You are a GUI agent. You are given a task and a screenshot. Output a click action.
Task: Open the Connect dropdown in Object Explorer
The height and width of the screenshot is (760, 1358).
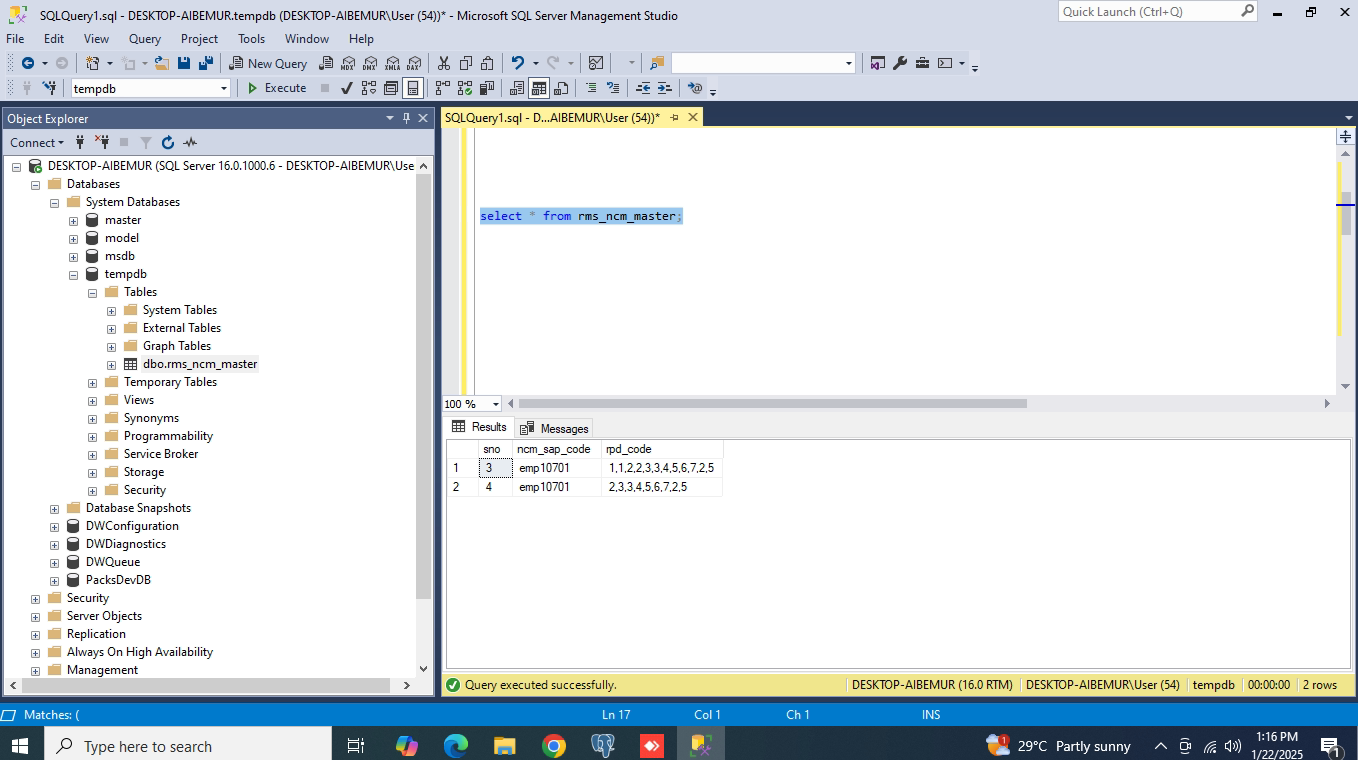click(x=37, y=142)
